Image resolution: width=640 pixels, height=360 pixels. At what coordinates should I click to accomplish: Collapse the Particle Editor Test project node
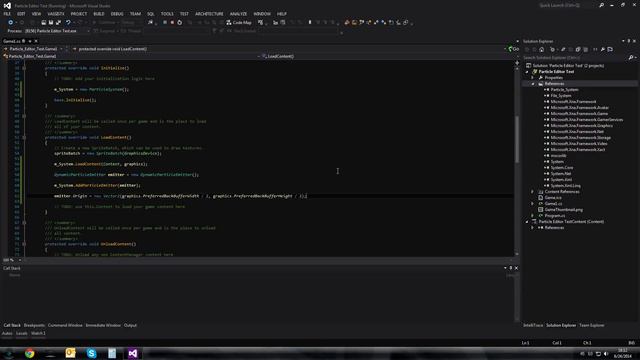pyautogui.click(x=527, y=72)
